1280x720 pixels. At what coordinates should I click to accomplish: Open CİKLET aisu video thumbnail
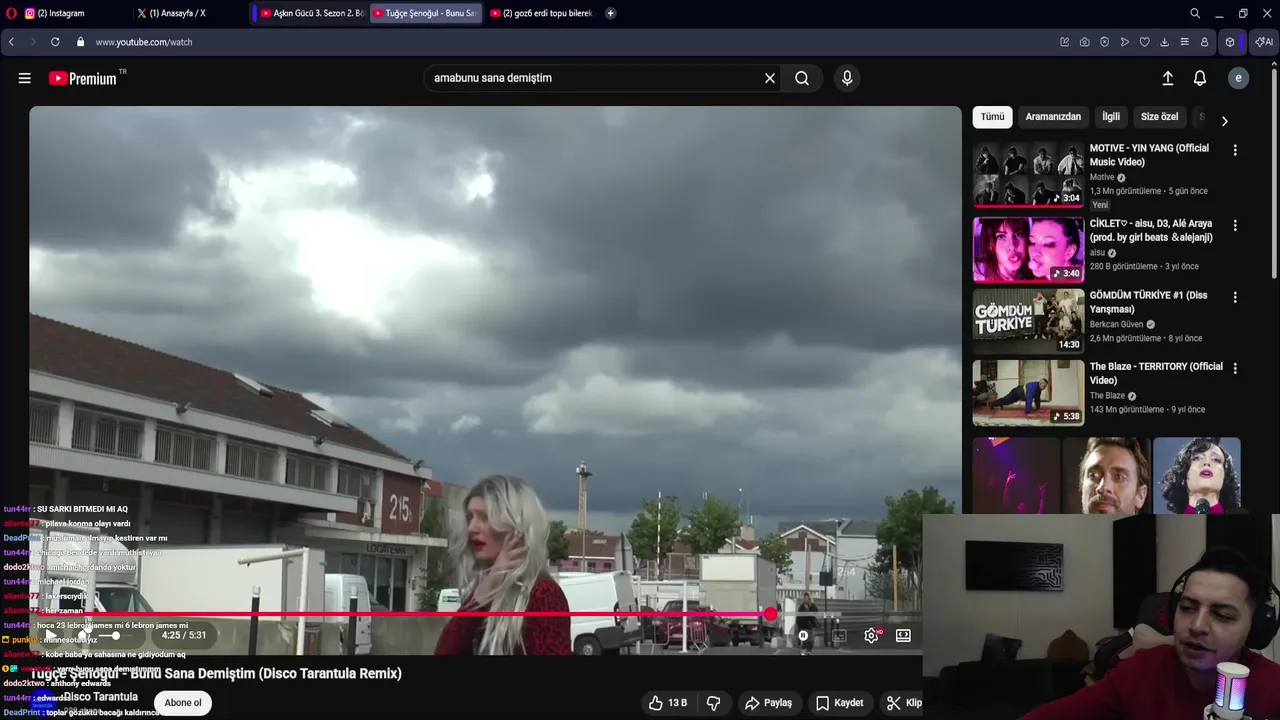point(1028,249)
